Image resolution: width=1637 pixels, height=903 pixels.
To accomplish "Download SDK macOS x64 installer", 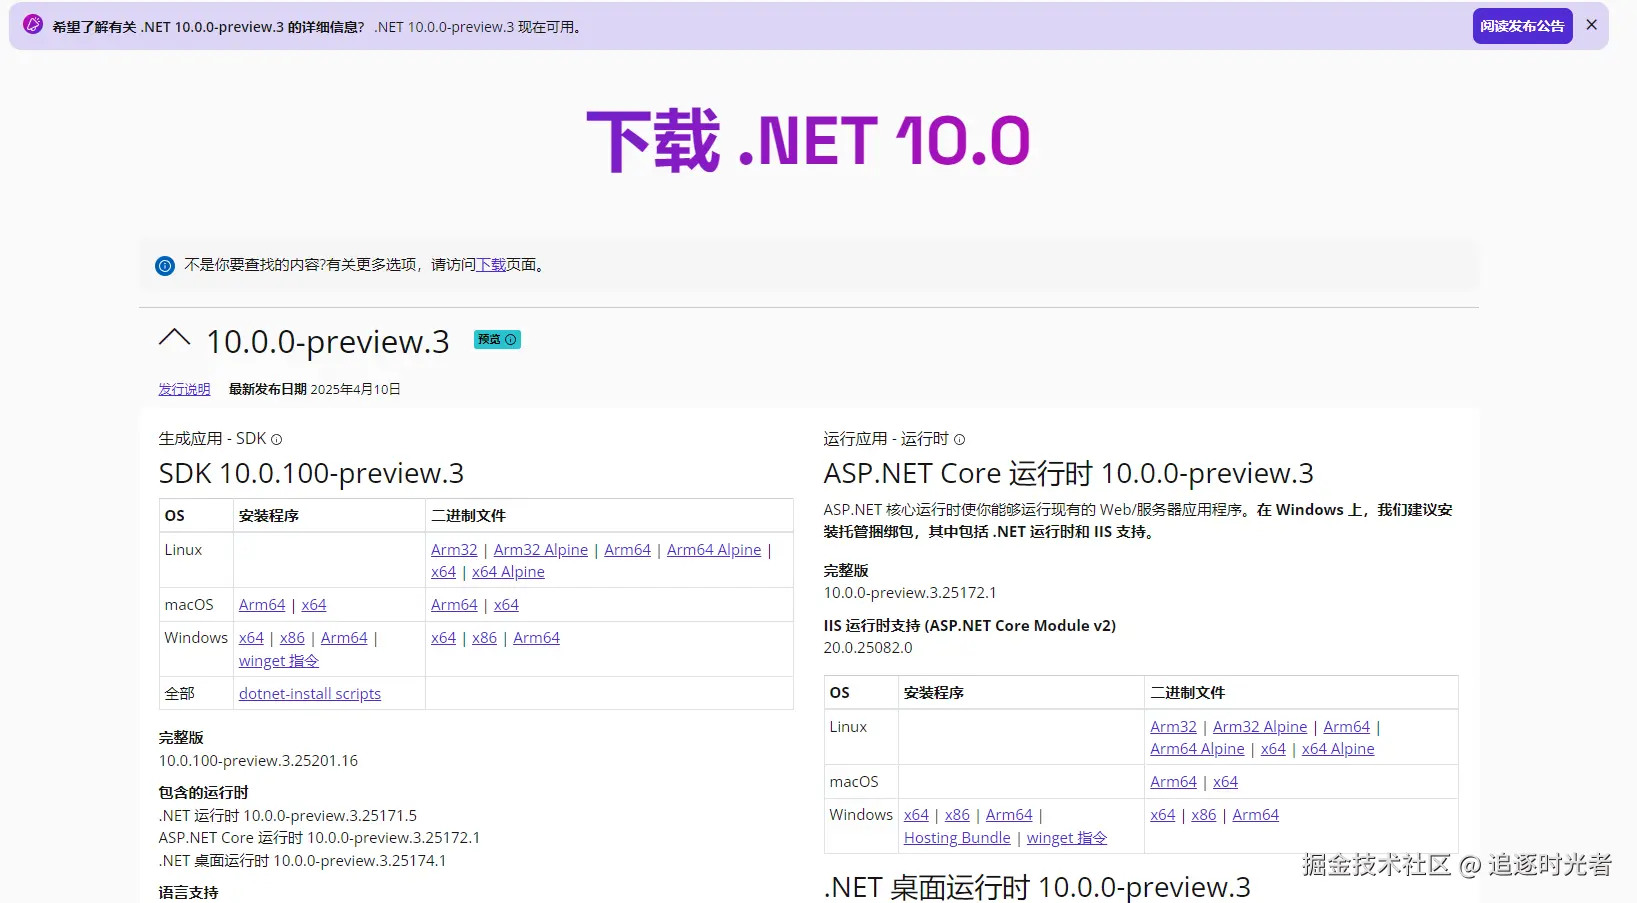I will (314, 605).
